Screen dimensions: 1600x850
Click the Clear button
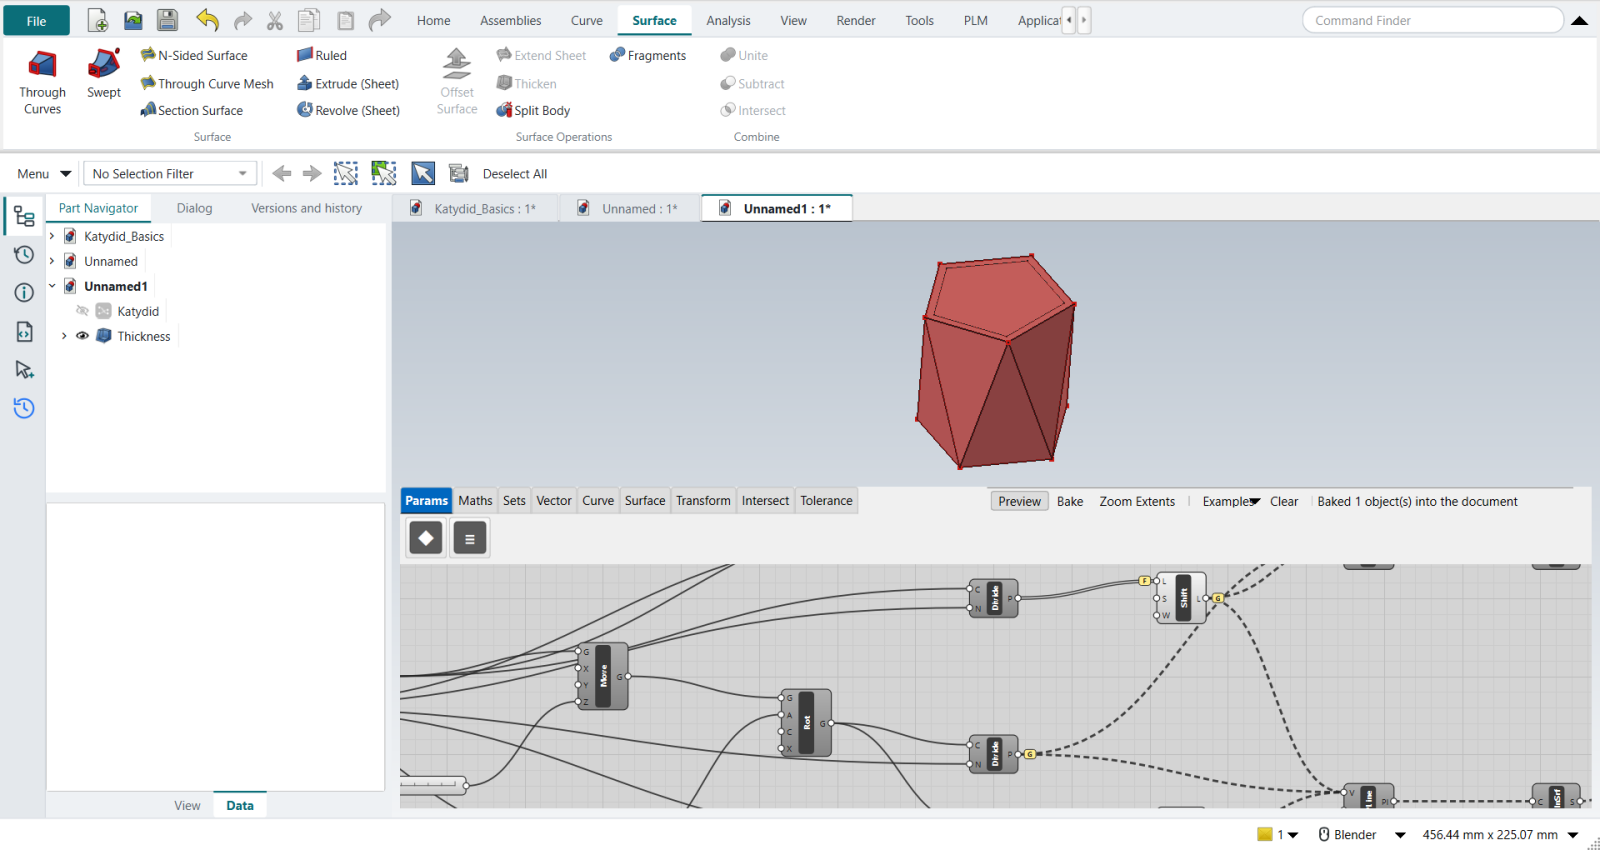pos(1284,501)
